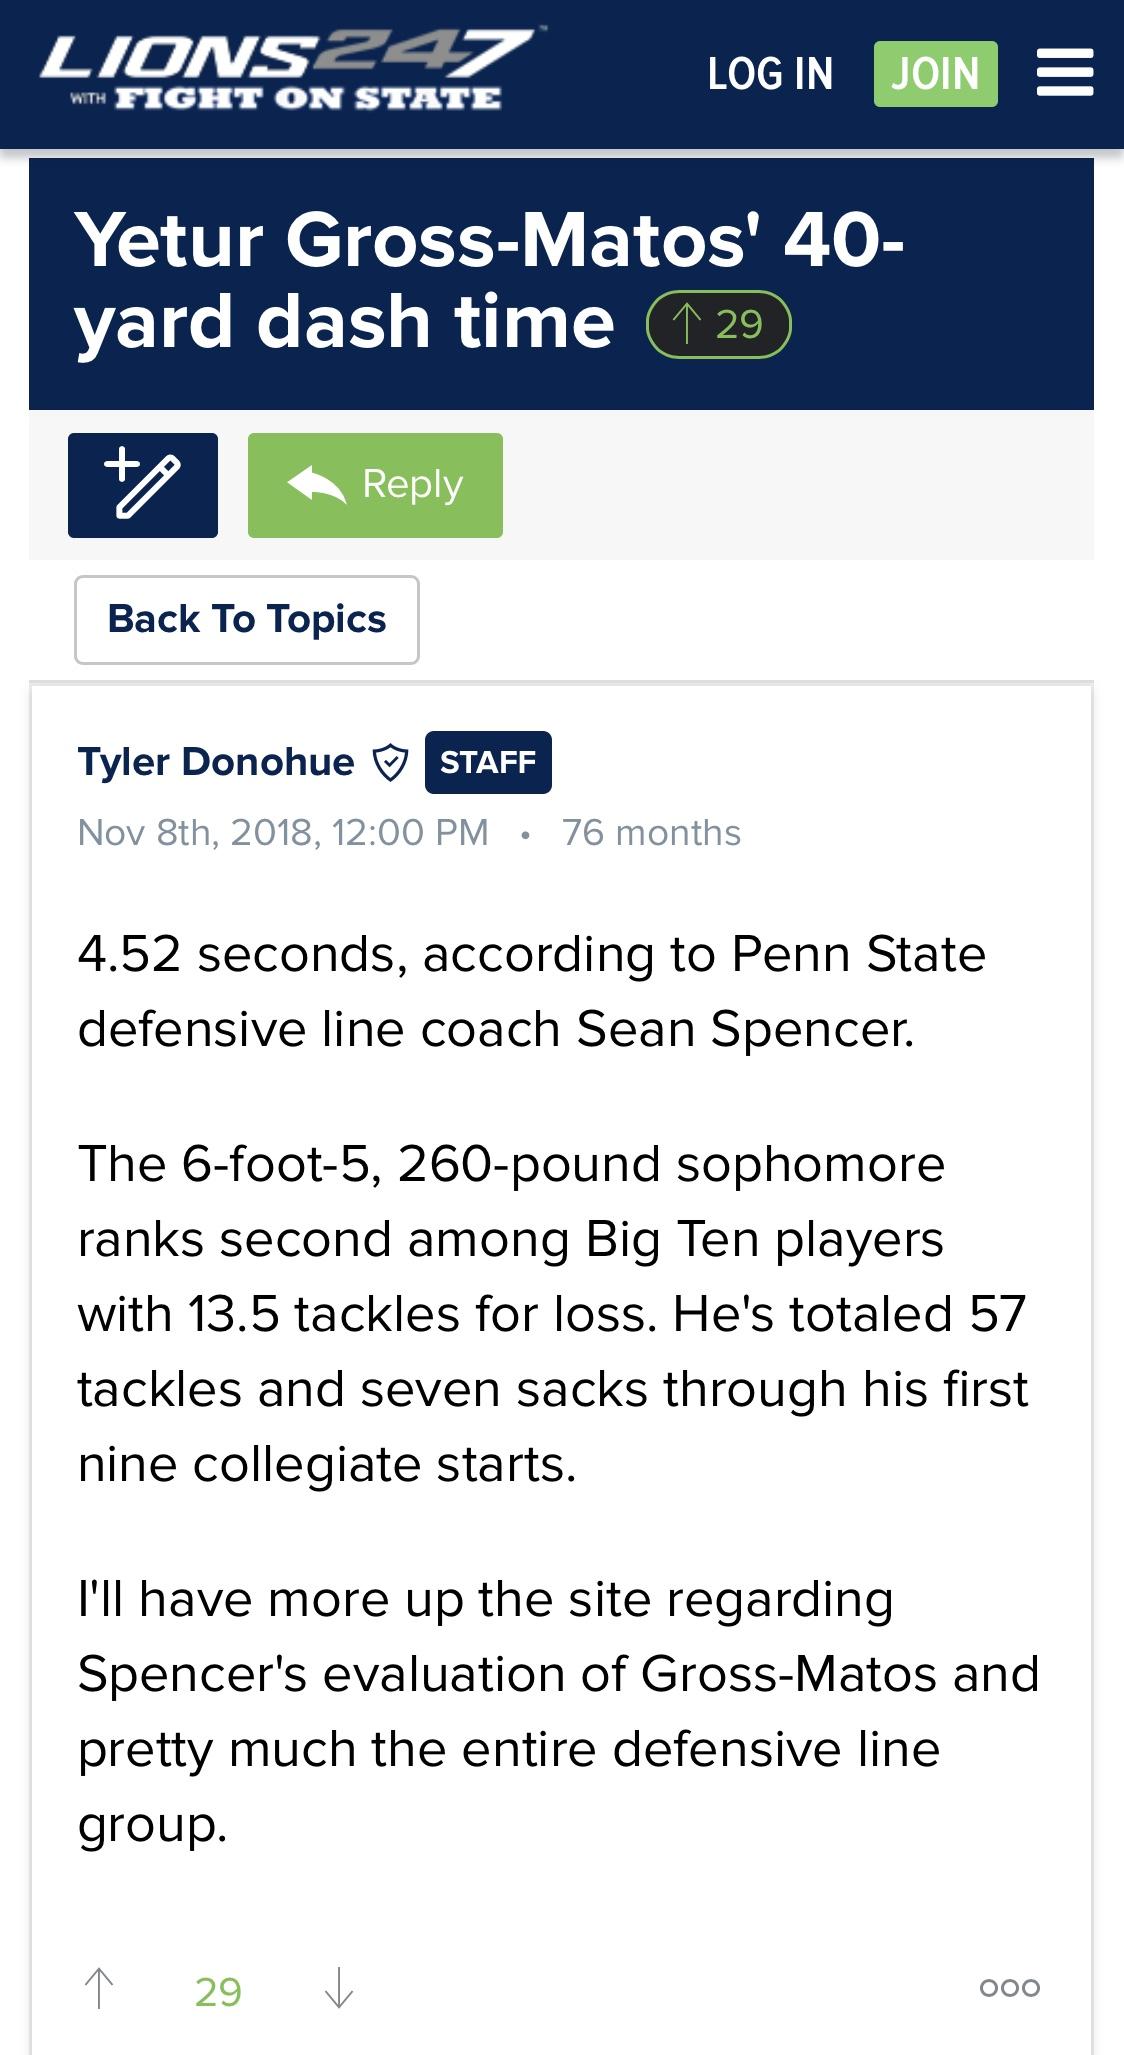Click the paragraph starting "I'll have more"
The height and width of the screenshot is (2055, 1124).
click(x=558, y=1711)
